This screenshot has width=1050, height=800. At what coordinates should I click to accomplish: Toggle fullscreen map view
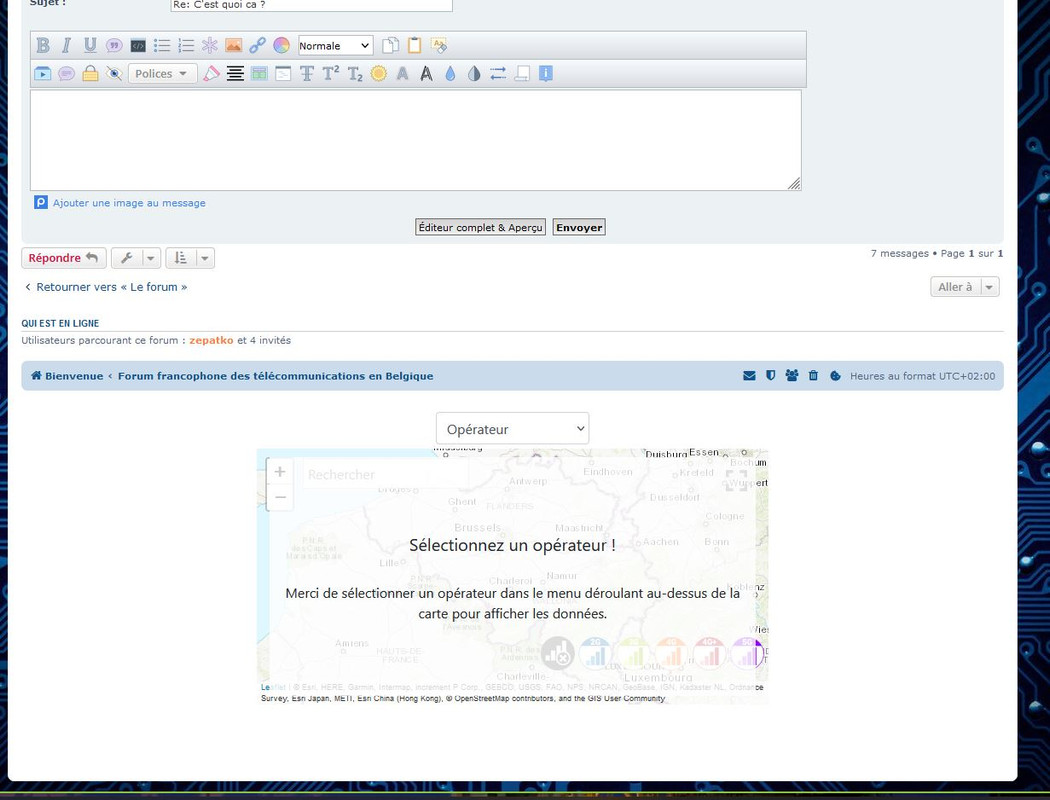click(x=737, y=480)
